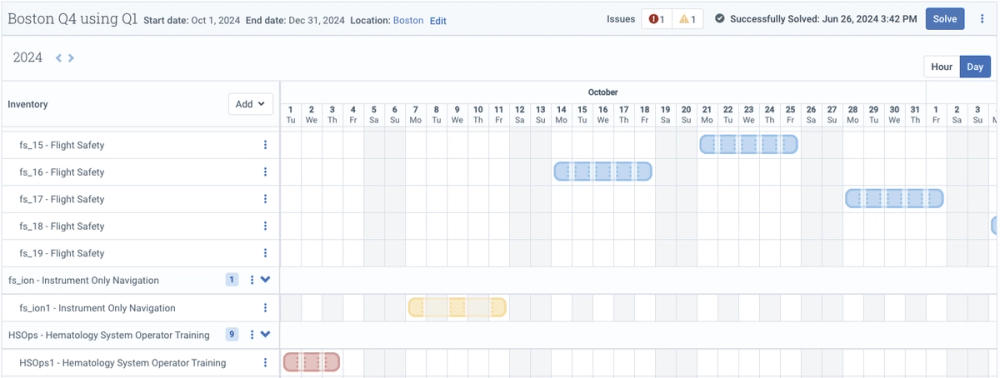This screenshot has width=1000, height=378.
Task: Open the Boston location link
Action: pyautogui.click(x=408, y=20)
